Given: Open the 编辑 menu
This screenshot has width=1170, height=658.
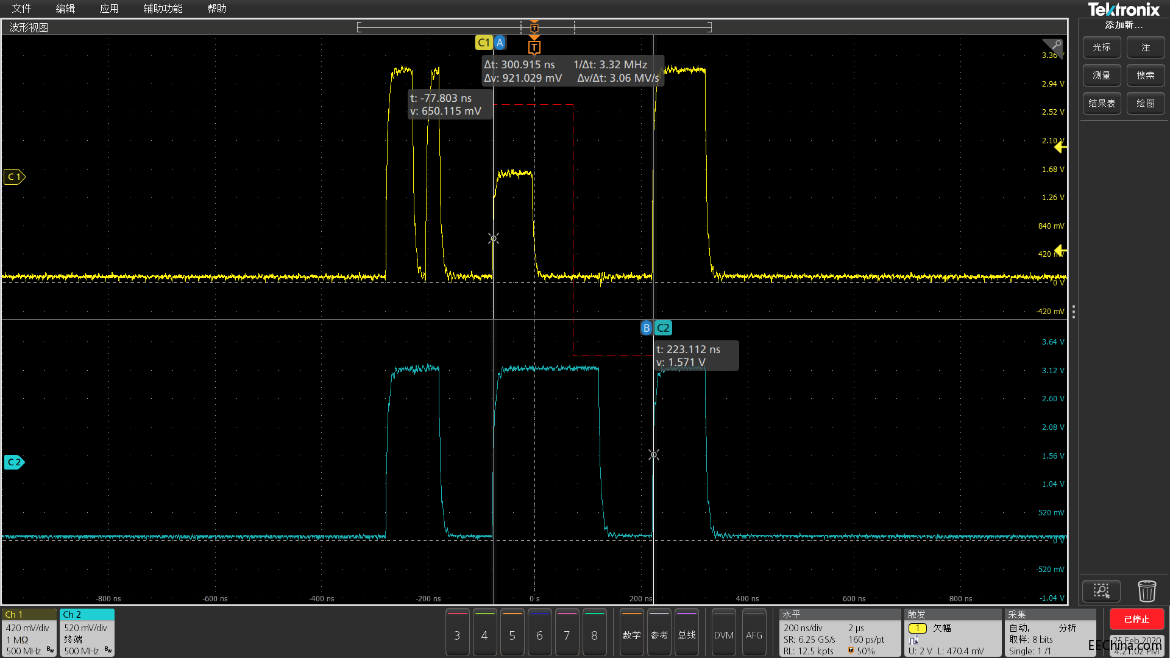Looking at the screenshot, I should tap(66, 9).
